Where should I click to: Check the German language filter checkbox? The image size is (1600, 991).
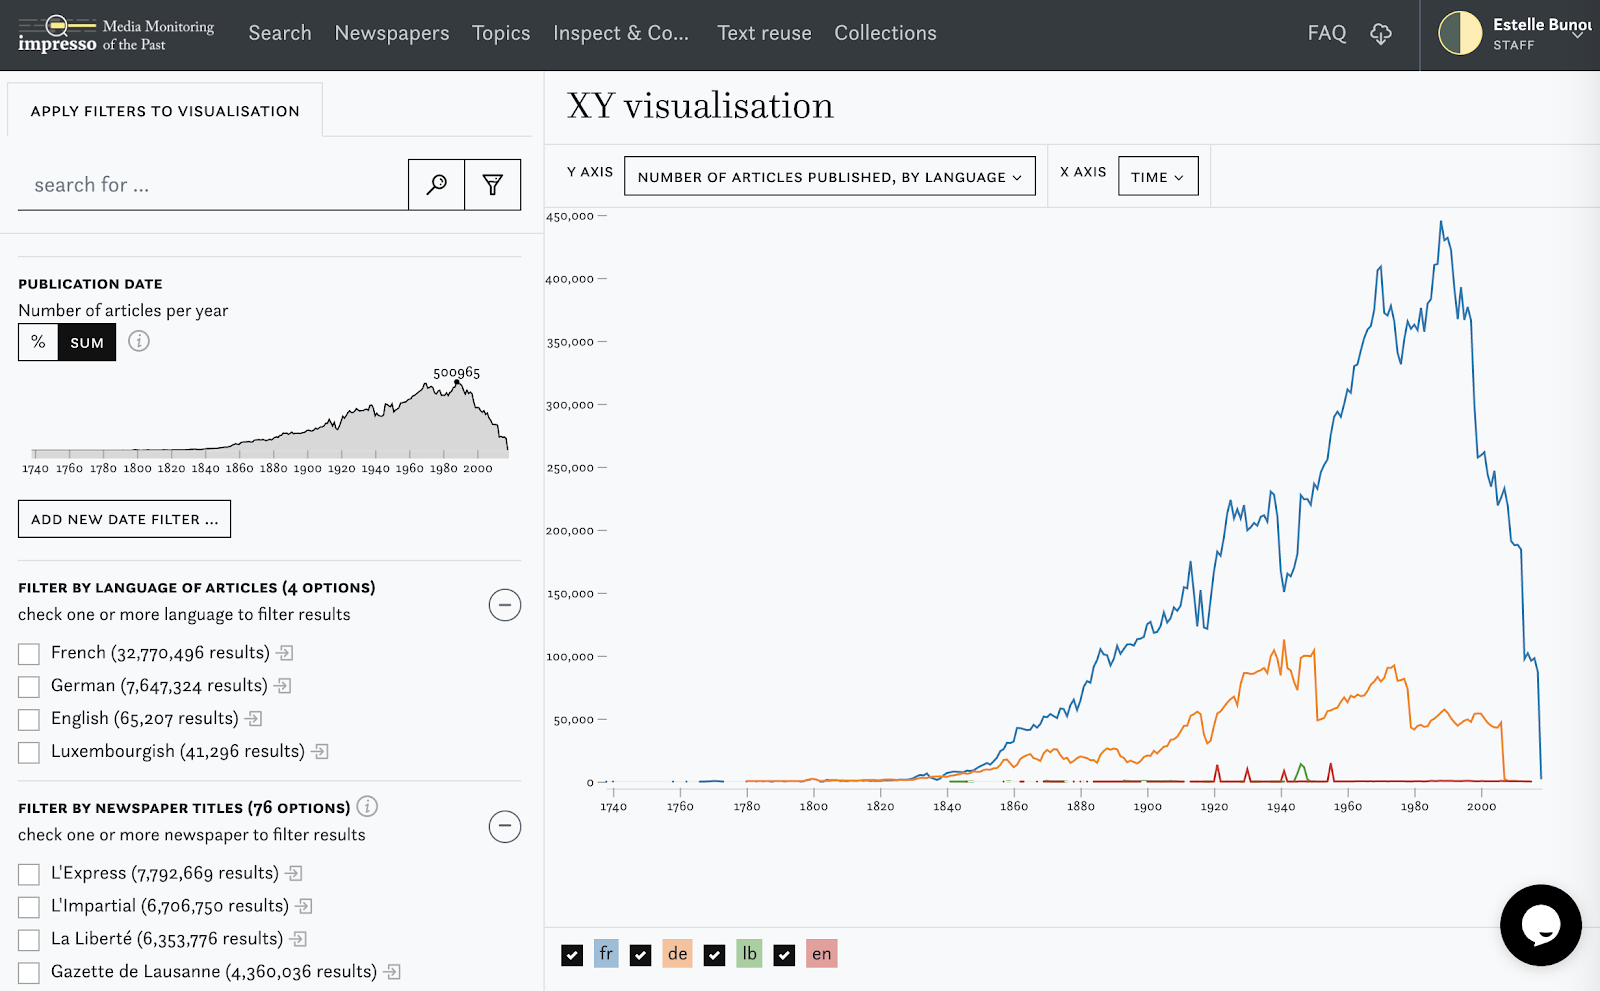(x=28, y=686)
